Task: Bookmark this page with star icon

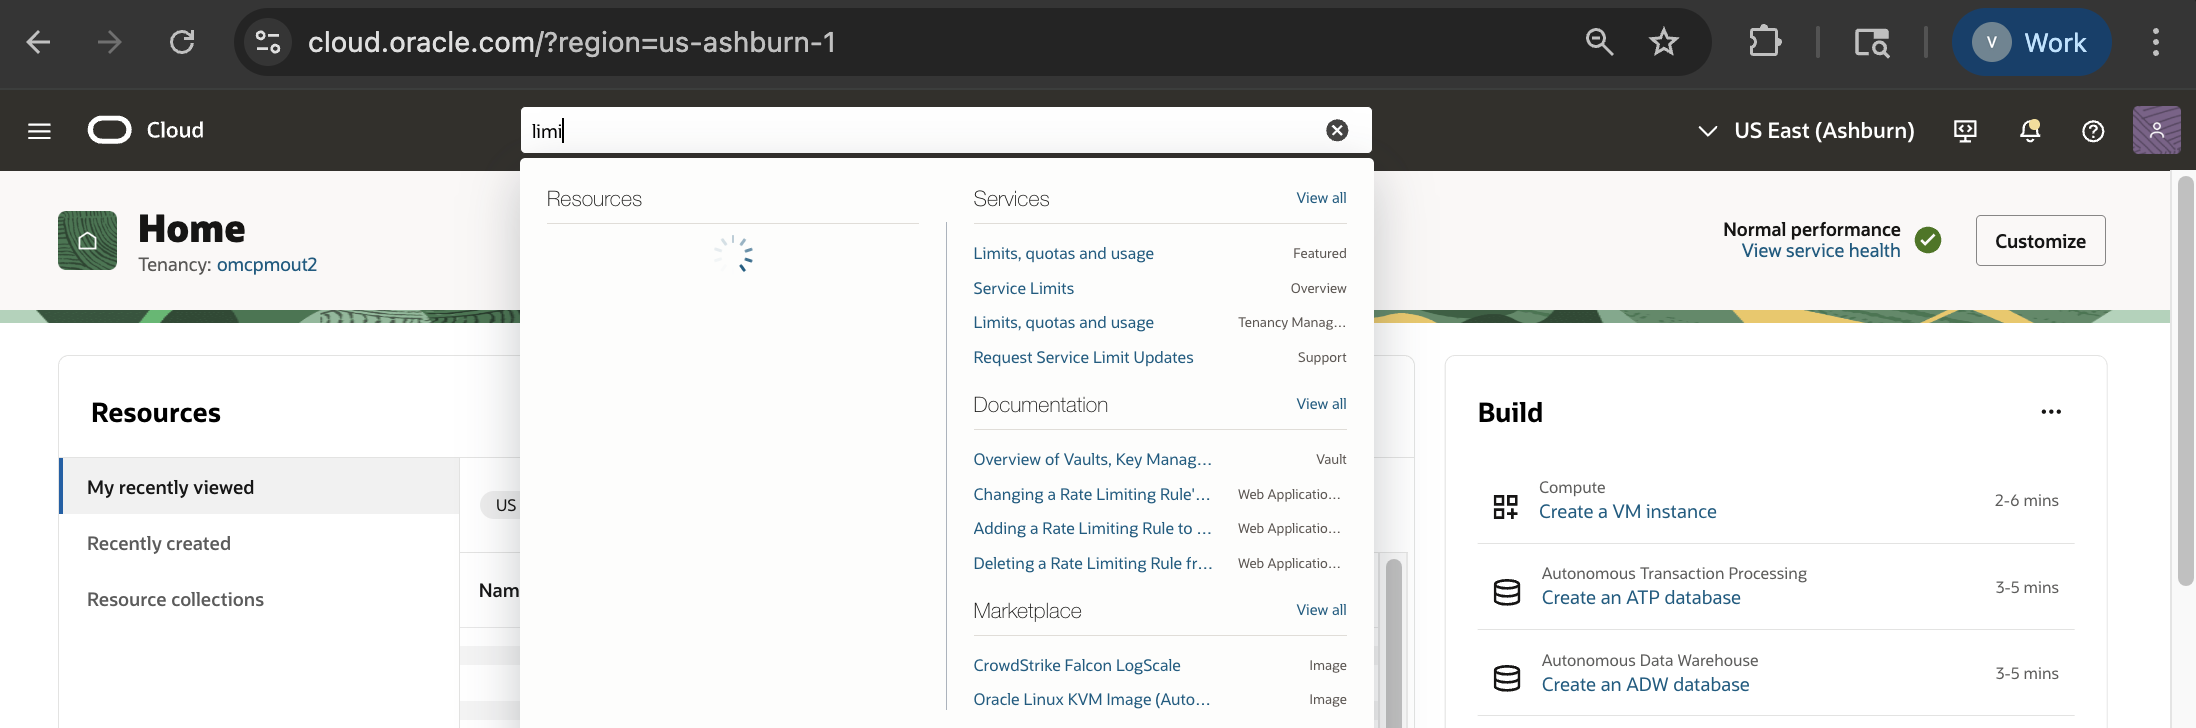Action: click(1664, 42)
